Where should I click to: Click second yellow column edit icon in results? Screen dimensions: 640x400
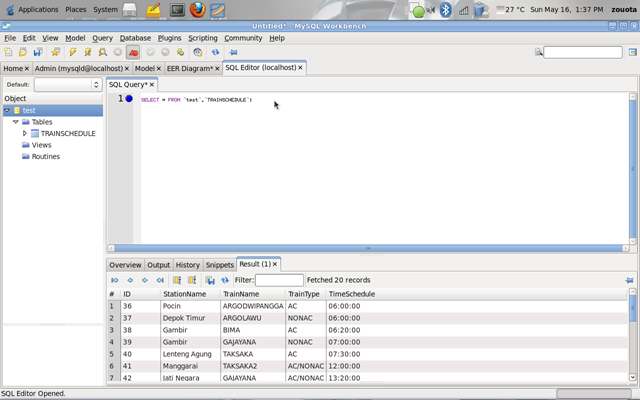point(192,280)
